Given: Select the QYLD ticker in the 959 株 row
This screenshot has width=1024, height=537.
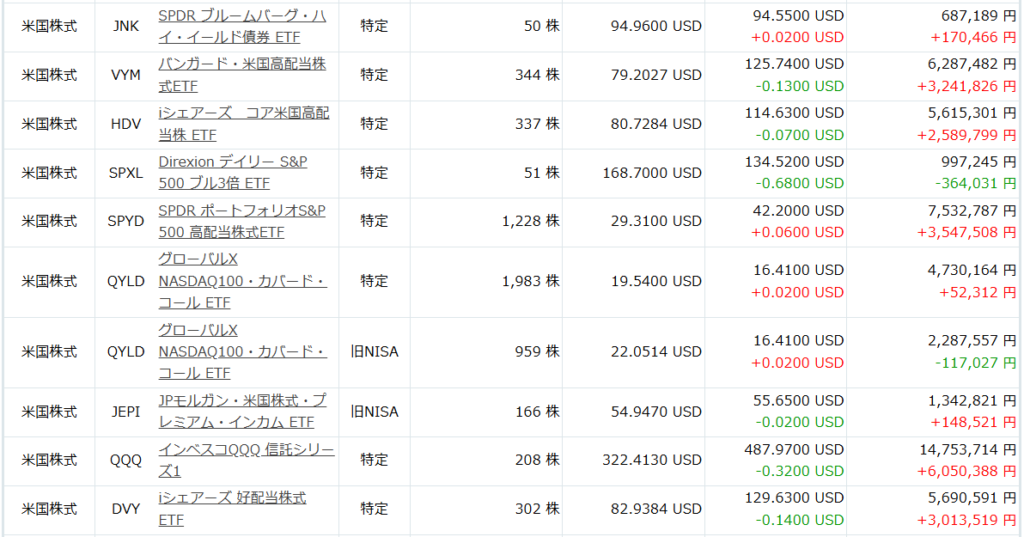Looking at the screenshot, I should click(x=125, y=352).
